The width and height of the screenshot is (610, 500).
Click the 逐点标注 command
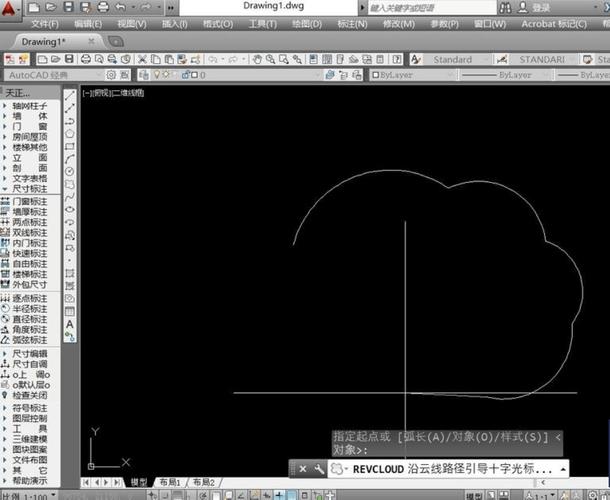pyautogui.click(x=25, y=298)
